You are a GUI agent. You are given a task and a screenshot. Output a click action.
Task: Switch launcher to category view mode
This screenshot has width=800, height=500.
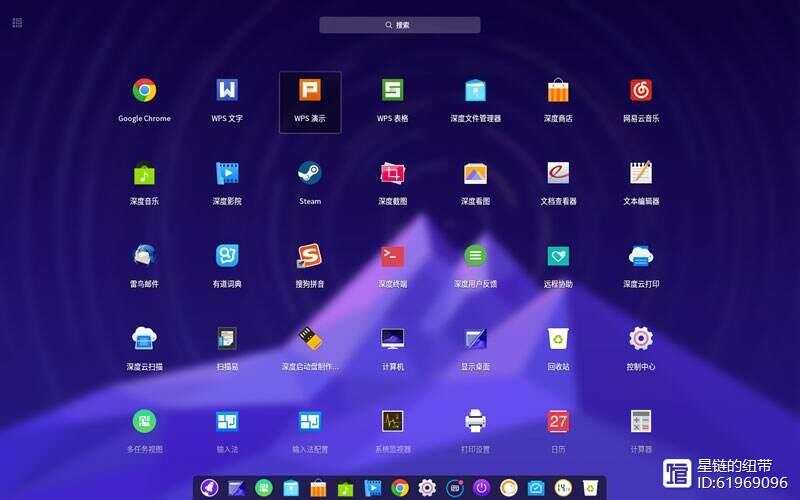[x=17, y=22]
